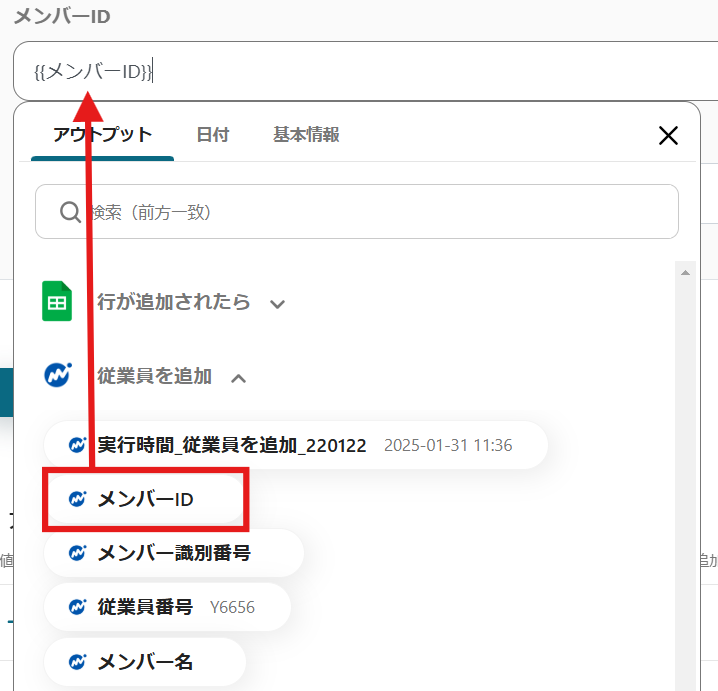
Task: Click the icon beside 従業員番号
Action: click(x=77, y=607)
